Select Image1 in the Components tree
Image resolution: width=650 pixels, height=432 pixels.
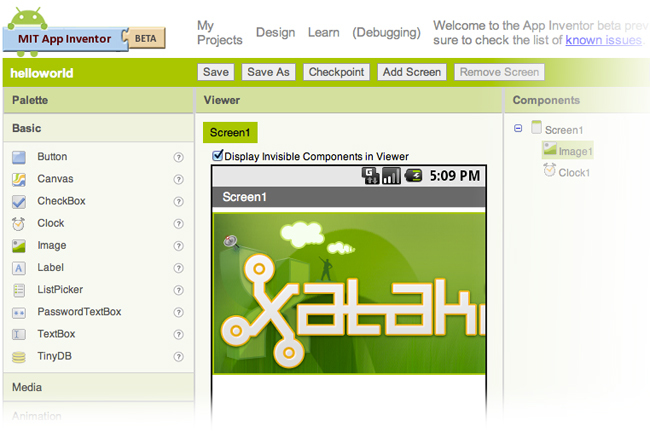(568, 150)
